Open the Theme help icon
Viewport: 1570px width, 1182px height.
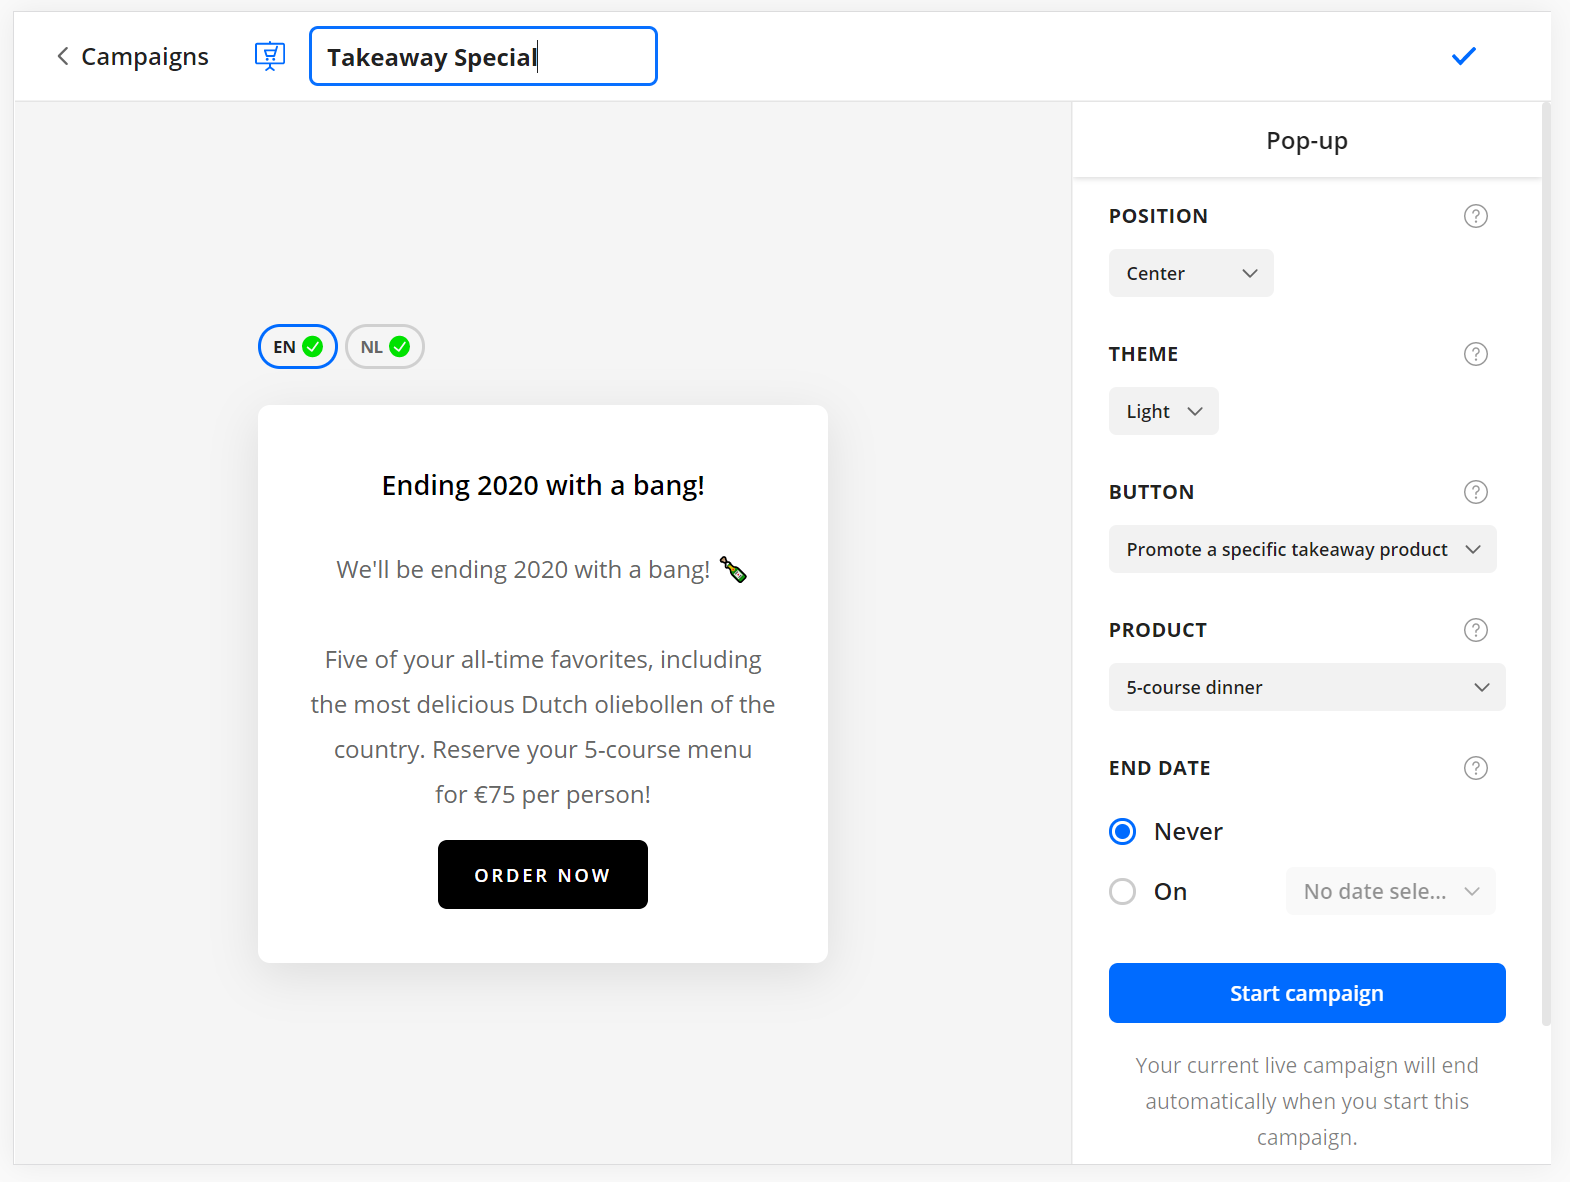click(1475, 354)
